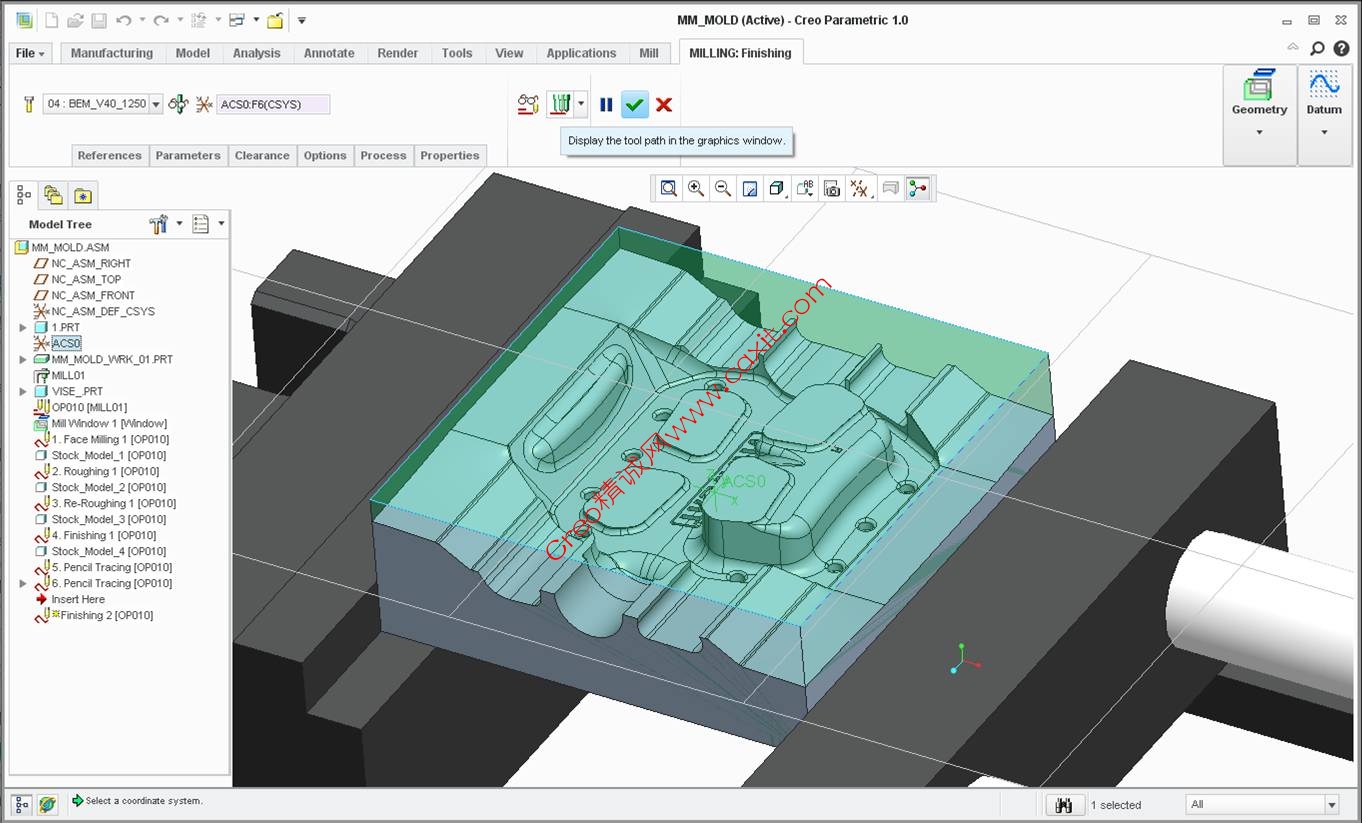Open the Saved Orientations icon
Screen dimensions: 1362x823
point(805,188)
